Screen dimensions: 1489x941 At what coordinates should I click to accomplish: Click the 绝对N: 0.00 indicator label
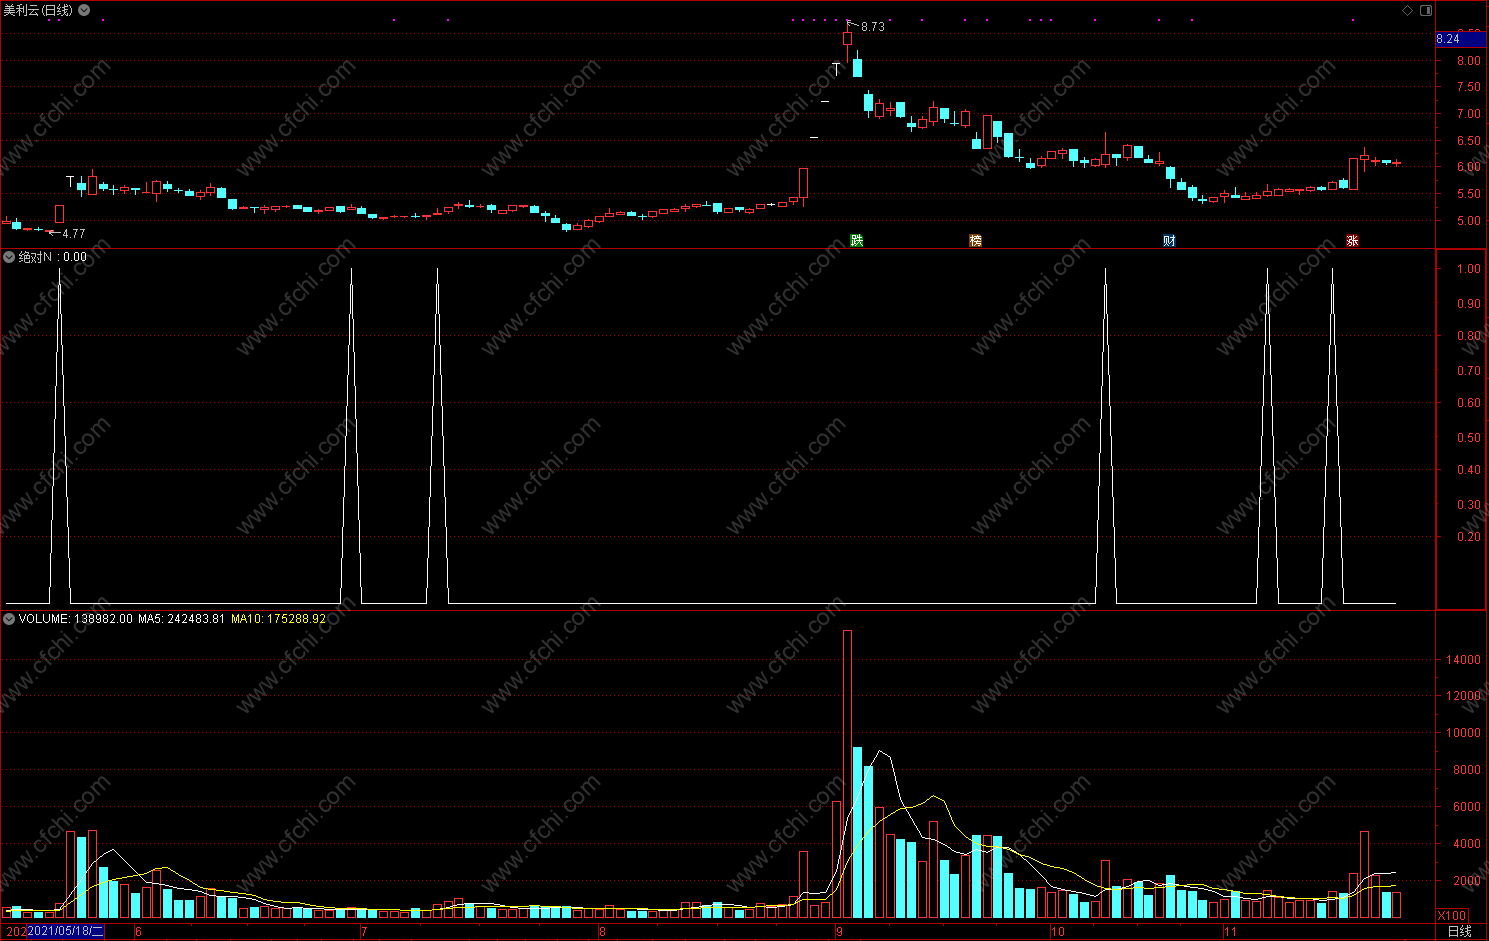[53, 257]
